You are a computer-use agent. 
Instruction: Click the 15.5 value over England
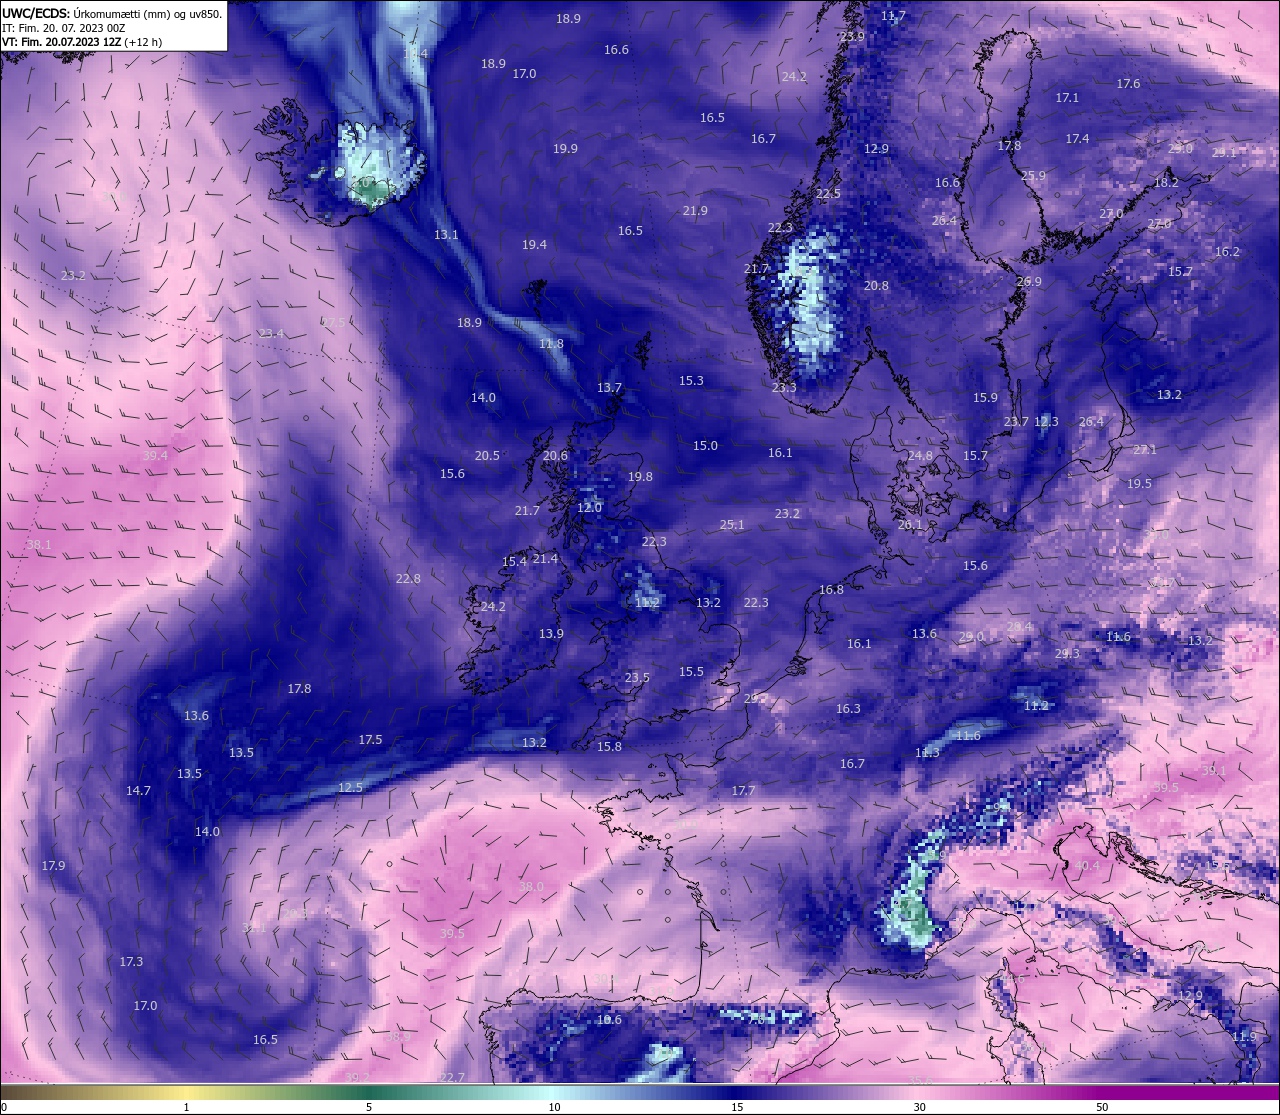(x=691, y=672)
